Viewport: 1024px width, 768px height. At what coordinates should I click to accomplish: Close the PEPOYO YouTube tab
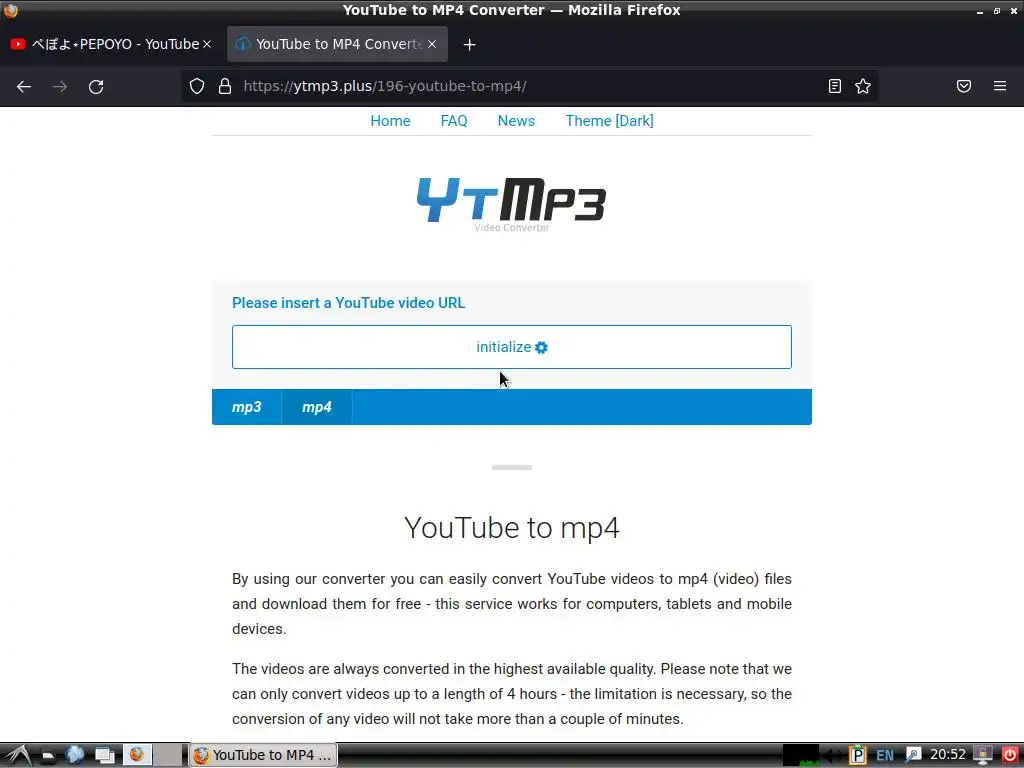pyautogui.click(x=207, y=44)
